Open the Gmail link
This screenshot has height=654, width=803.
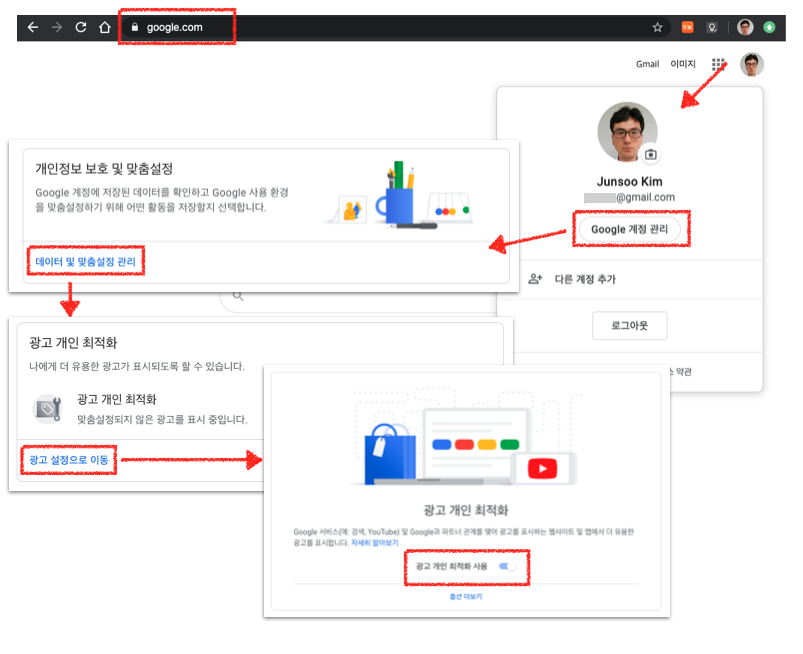click(x=647, y=64)
